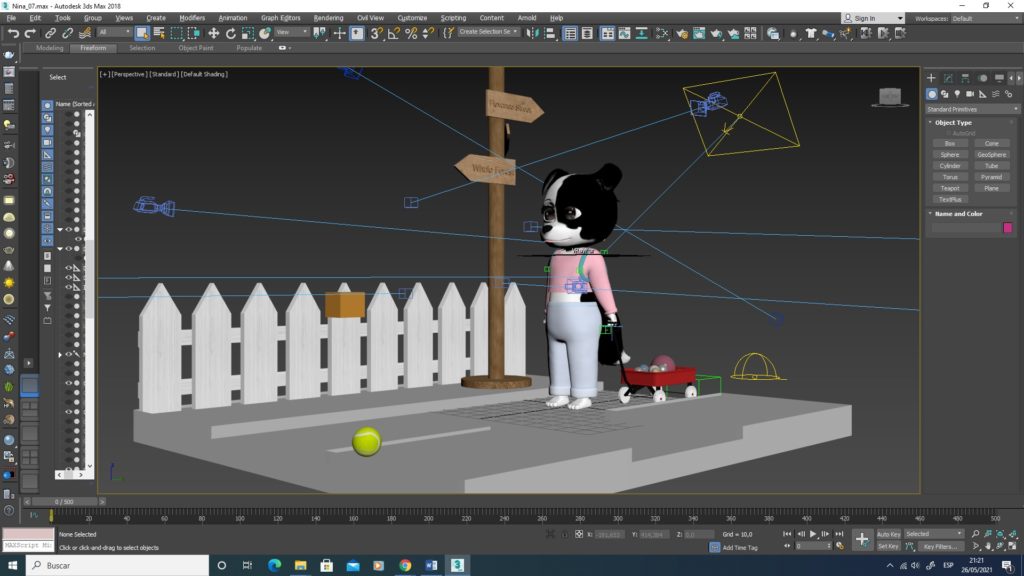Select the Move tool in the toolbar
Screen dimensions: 1024x576
click(214, 33)
